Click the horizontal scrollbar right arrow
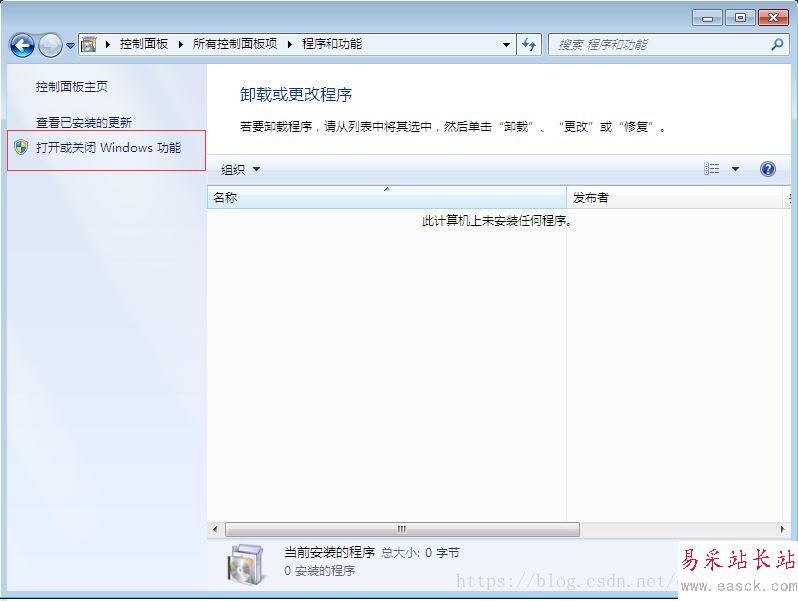Screen dimensions: 798x601 [783, 529]
